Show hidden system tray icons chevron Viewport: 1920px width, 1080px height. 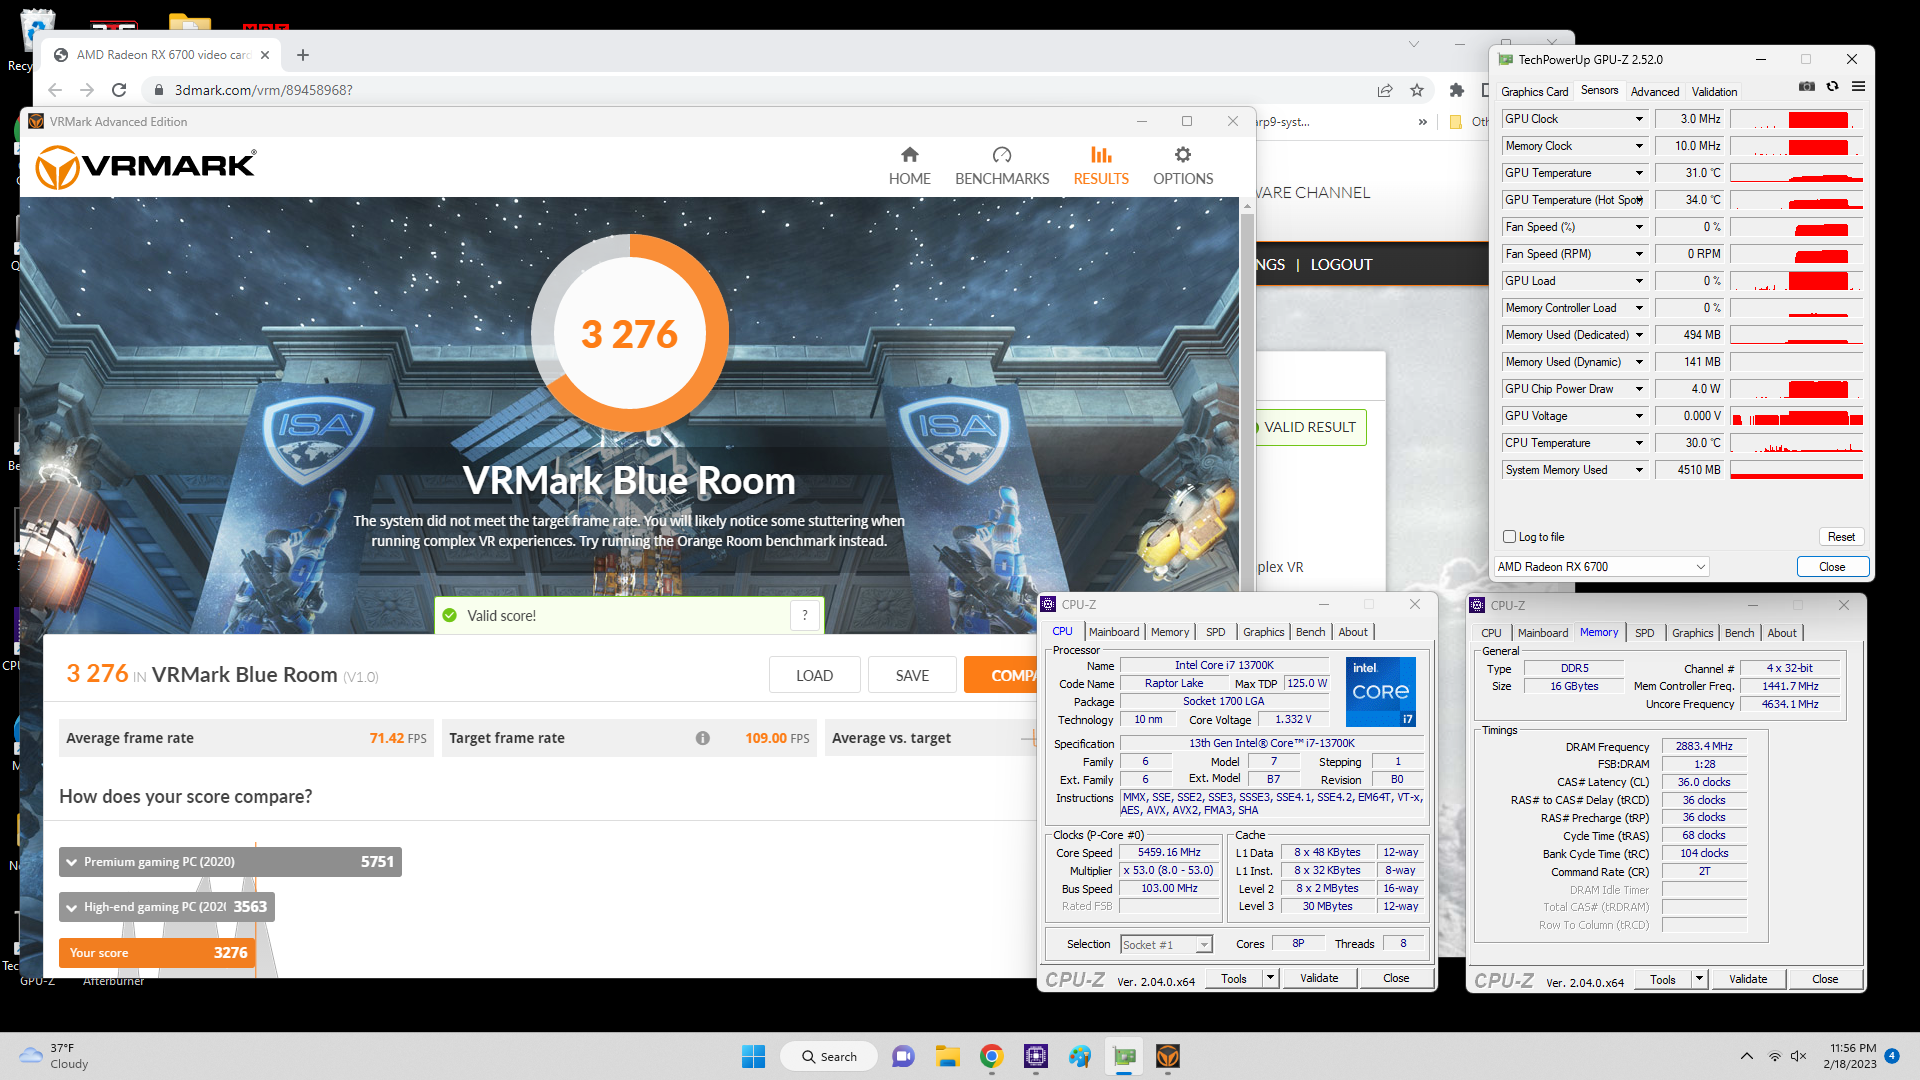[1746, 1056]
